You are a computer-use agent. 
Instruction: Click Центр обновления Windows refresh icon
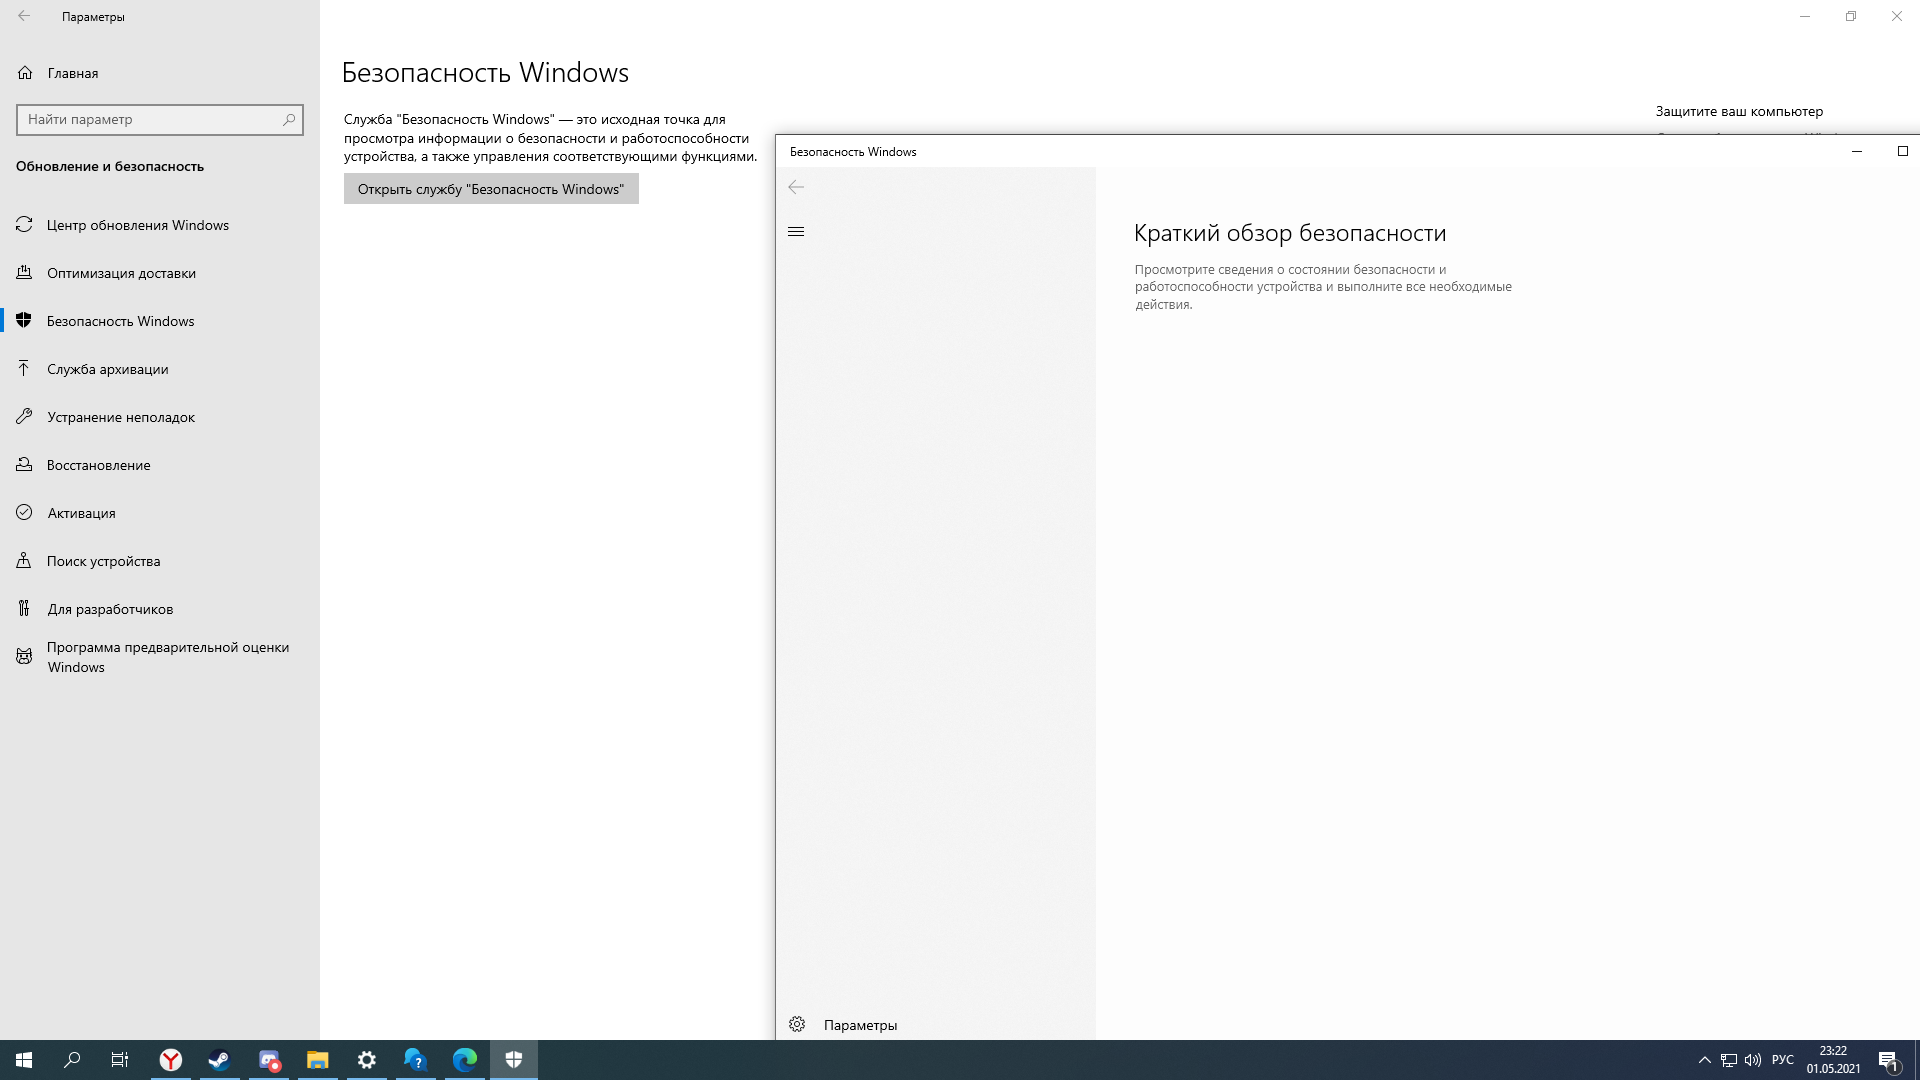coord(24,225)
